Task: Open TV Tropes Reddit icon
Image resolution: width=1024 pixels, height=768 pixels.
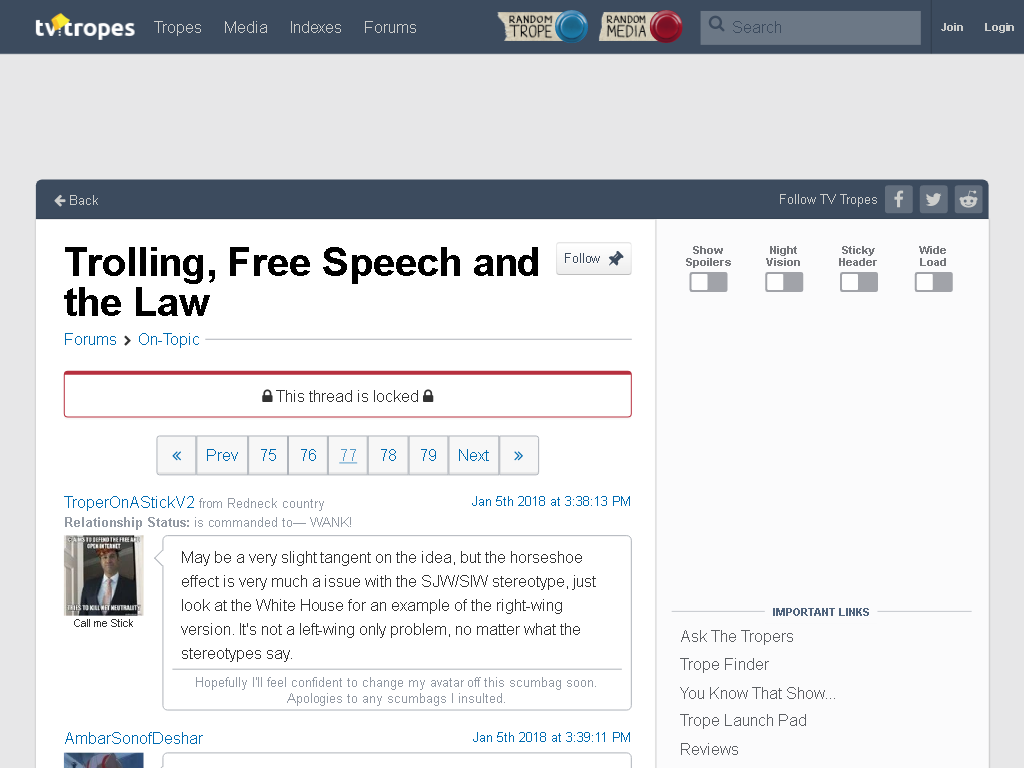Action: click(x=968, y=199)
